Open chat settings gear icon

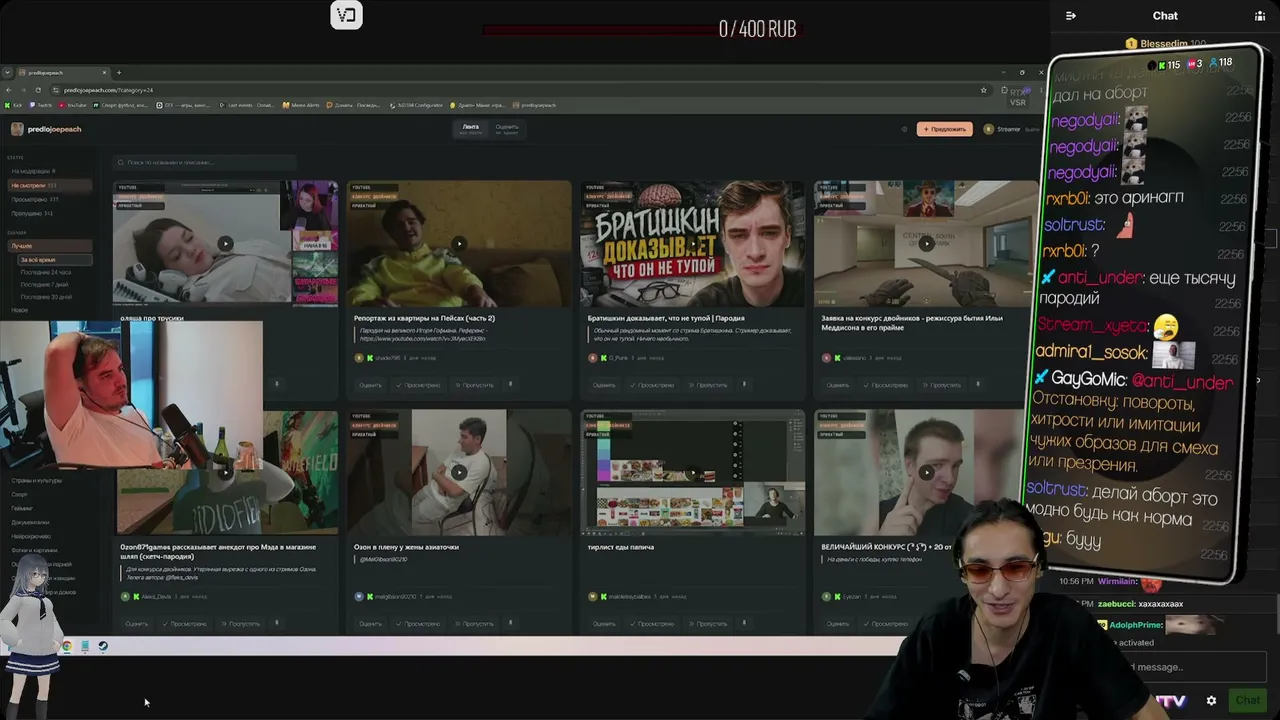coord(1211,701)
